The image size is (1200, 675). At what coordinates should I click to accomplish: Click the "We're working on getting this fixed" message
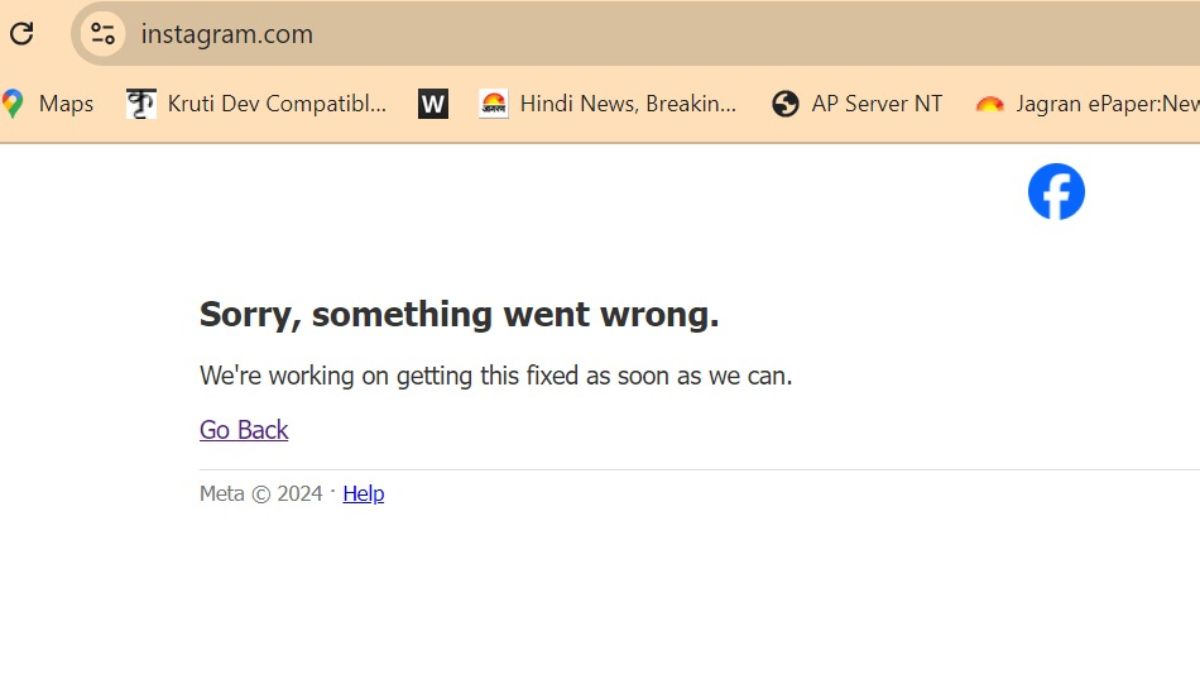click(495, 376)
